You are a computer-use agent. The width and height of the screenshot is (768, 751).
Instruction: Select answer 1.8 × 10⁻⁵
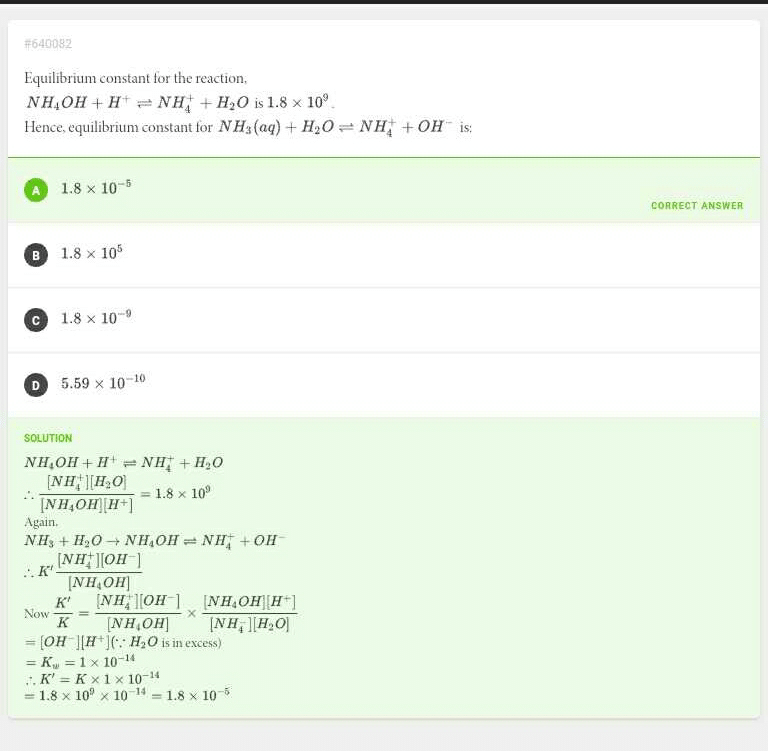[96, 188]
